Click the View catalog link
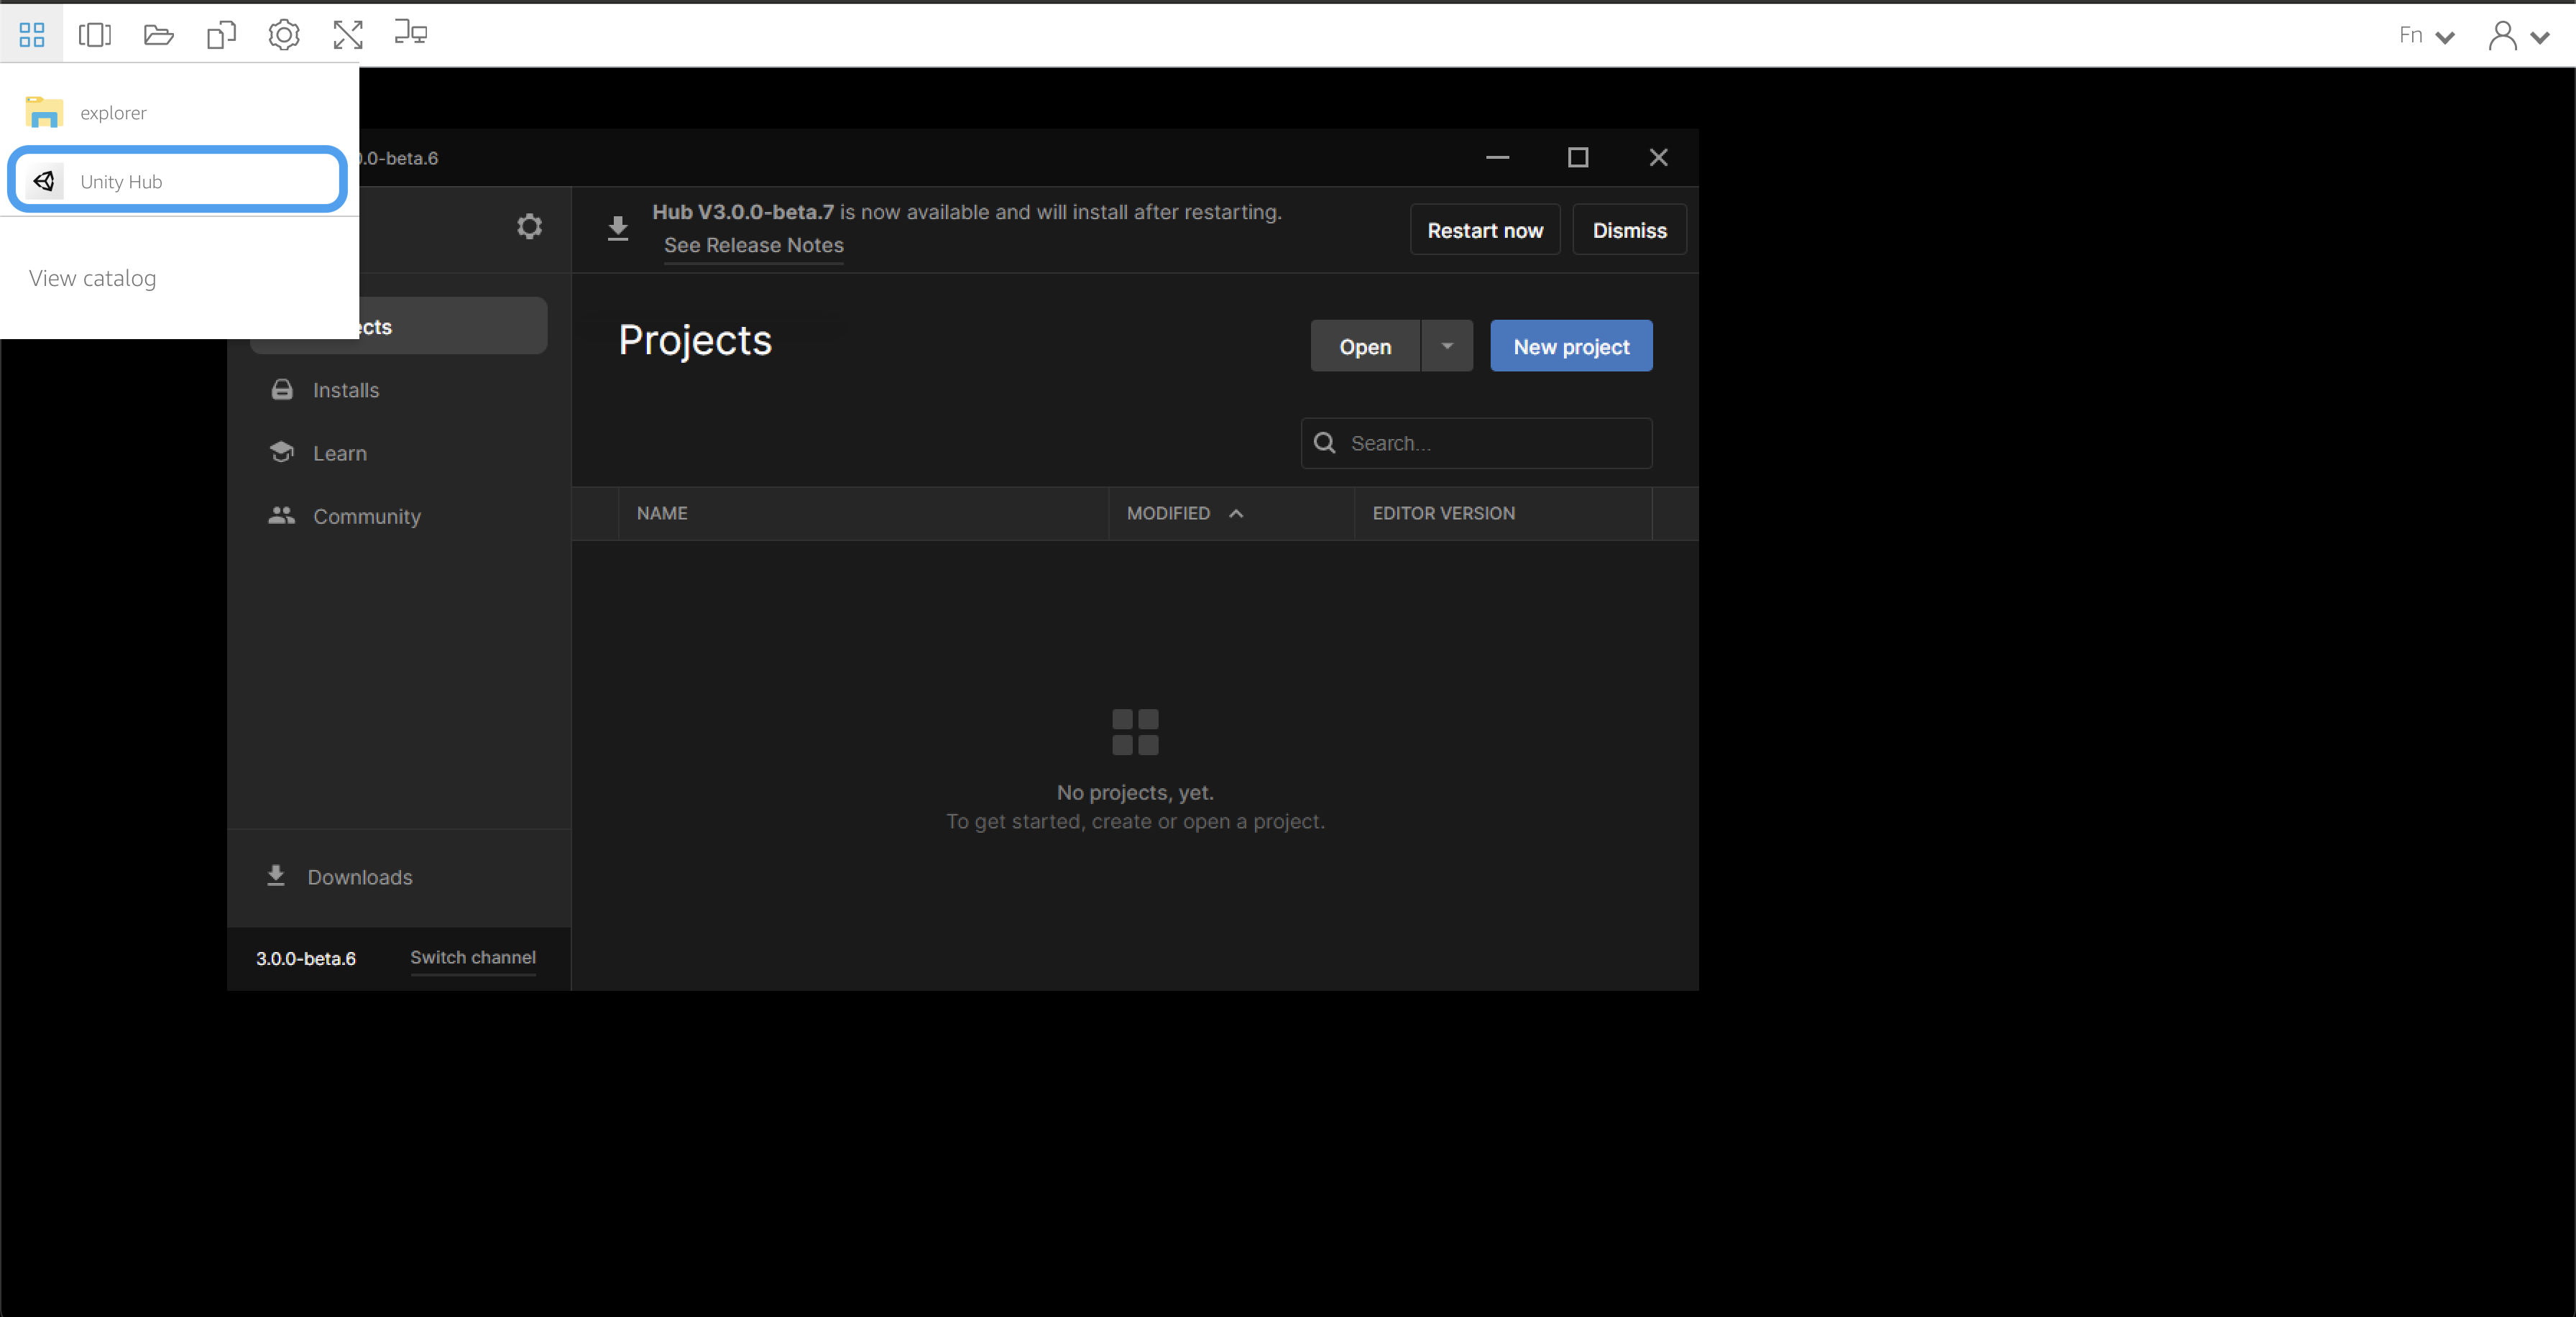The image size is (2576, 1317). click(x=92, y=278)
